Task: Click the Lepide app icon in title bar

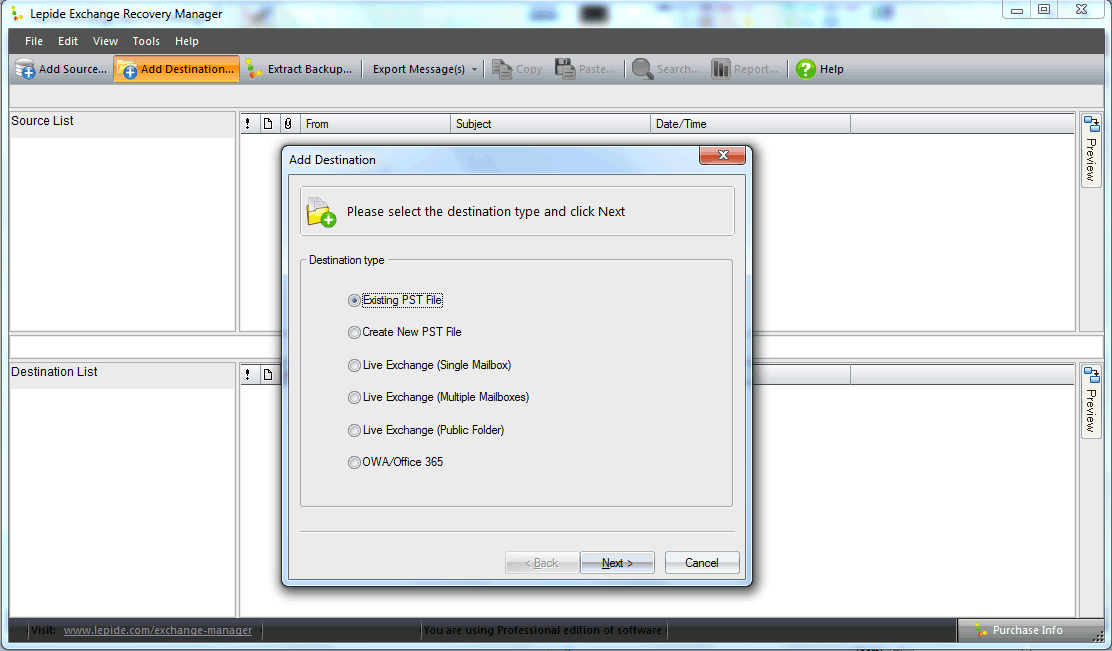Action: tap(17, 13)
